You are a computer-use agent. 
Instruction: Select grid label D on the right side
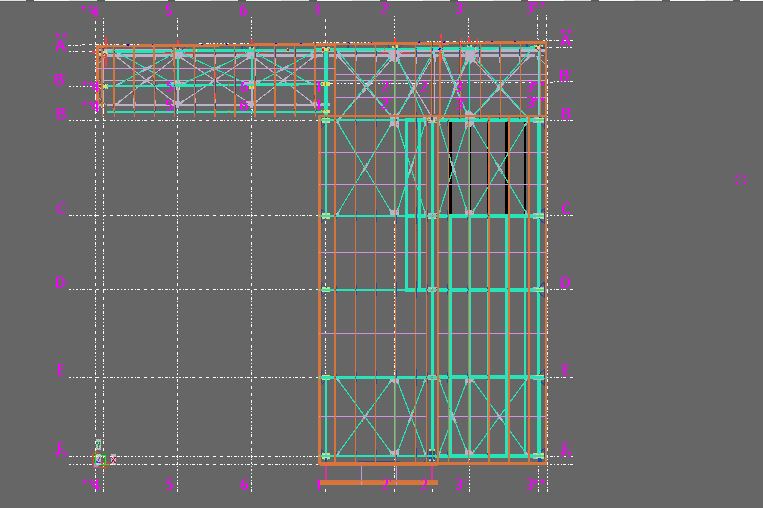[565, 283]
